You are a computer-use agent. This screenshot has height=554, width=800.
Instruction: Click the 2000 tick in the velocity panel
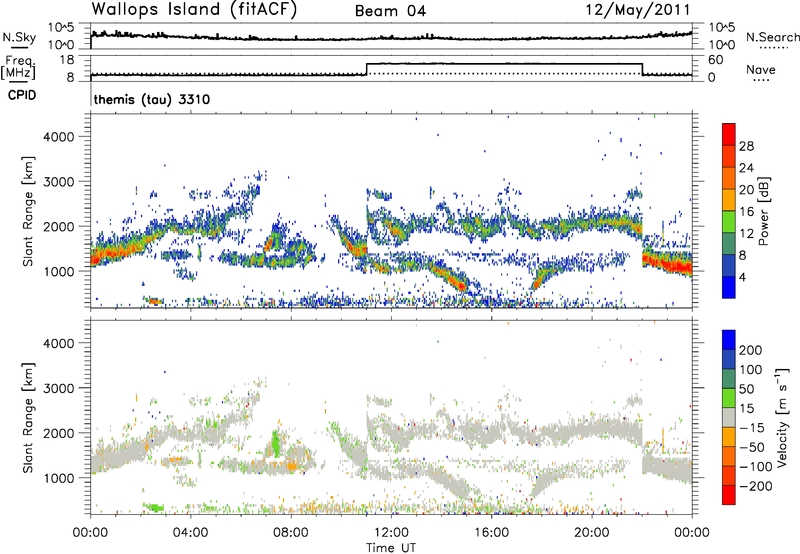(x=59, y=433)
